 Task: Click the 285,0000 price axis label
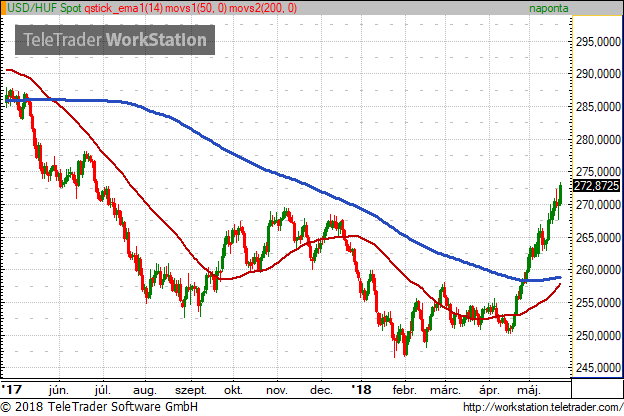[x=598, y=107]
